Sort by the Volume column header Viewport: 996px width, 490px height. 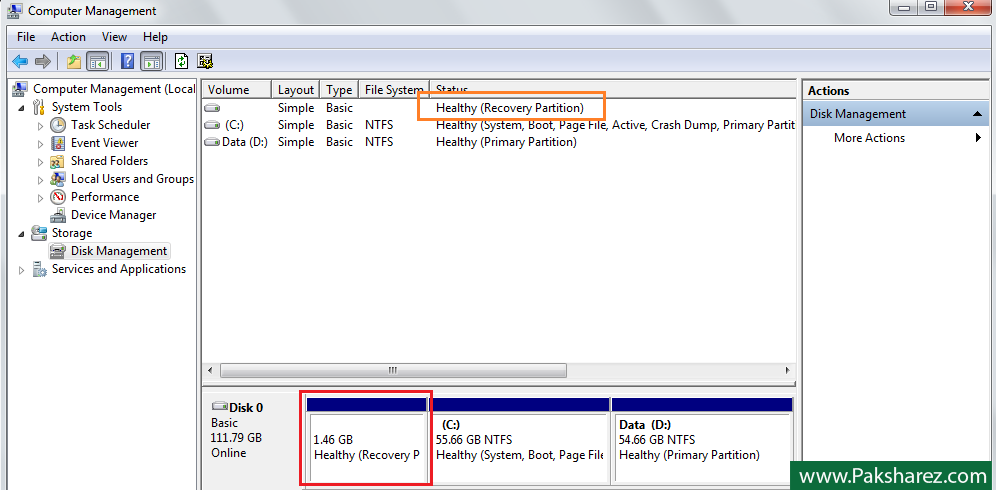237,90
